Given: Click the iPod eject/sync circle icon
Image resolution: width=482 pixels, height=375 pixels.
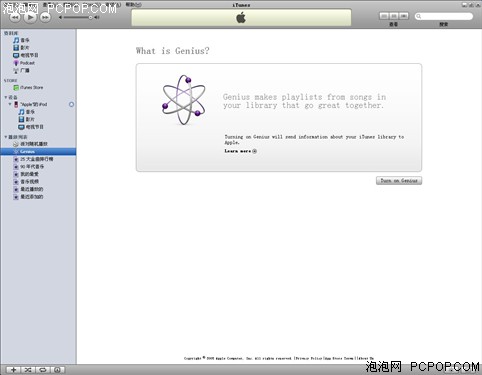Looking at the screenshot, I should (x=71, y=104).
